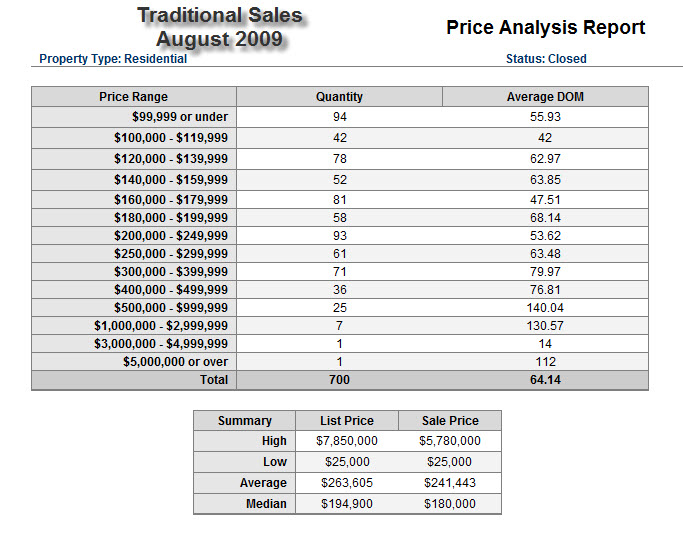The image size is (683, 537).
Task: Select the Property Type: Residential label
Action: point(113,59)
